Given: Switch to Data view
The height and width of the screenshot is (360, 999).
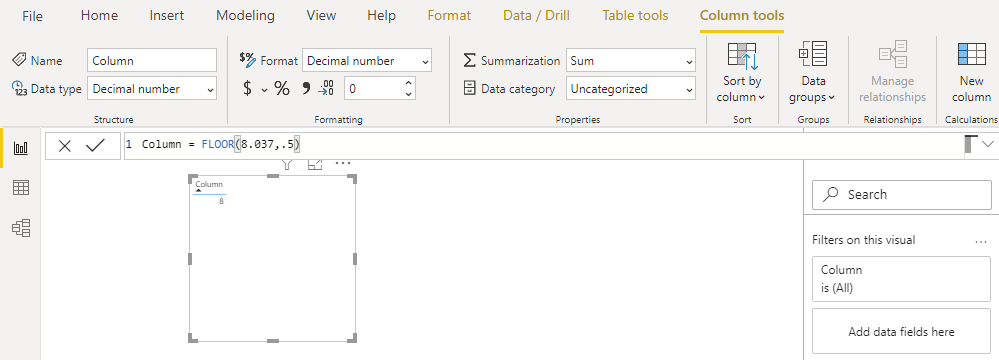Looking at the screenshot, I should tap(21, 187).
